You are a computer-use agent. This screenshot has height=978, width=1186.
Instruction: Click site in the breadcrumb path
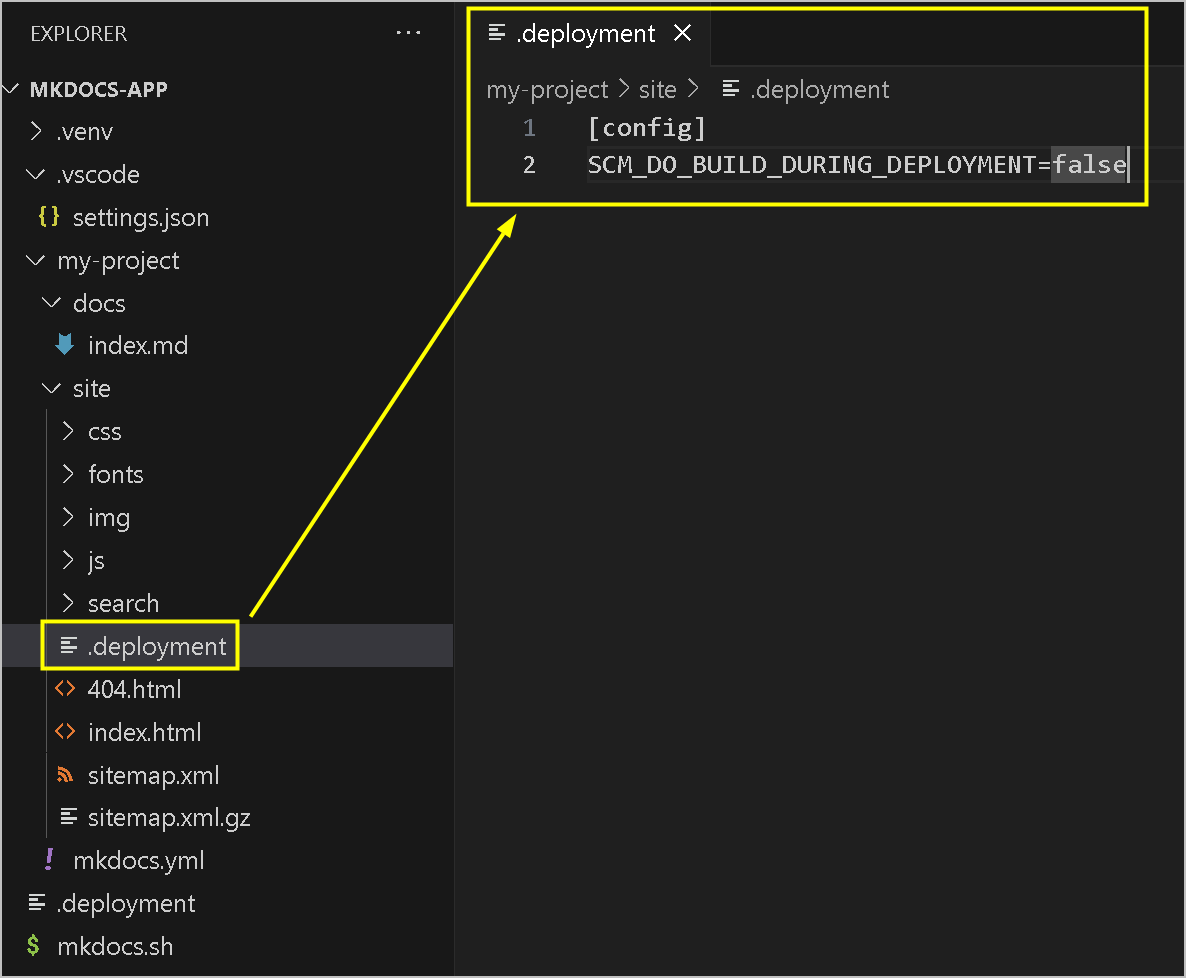[658, 90]
